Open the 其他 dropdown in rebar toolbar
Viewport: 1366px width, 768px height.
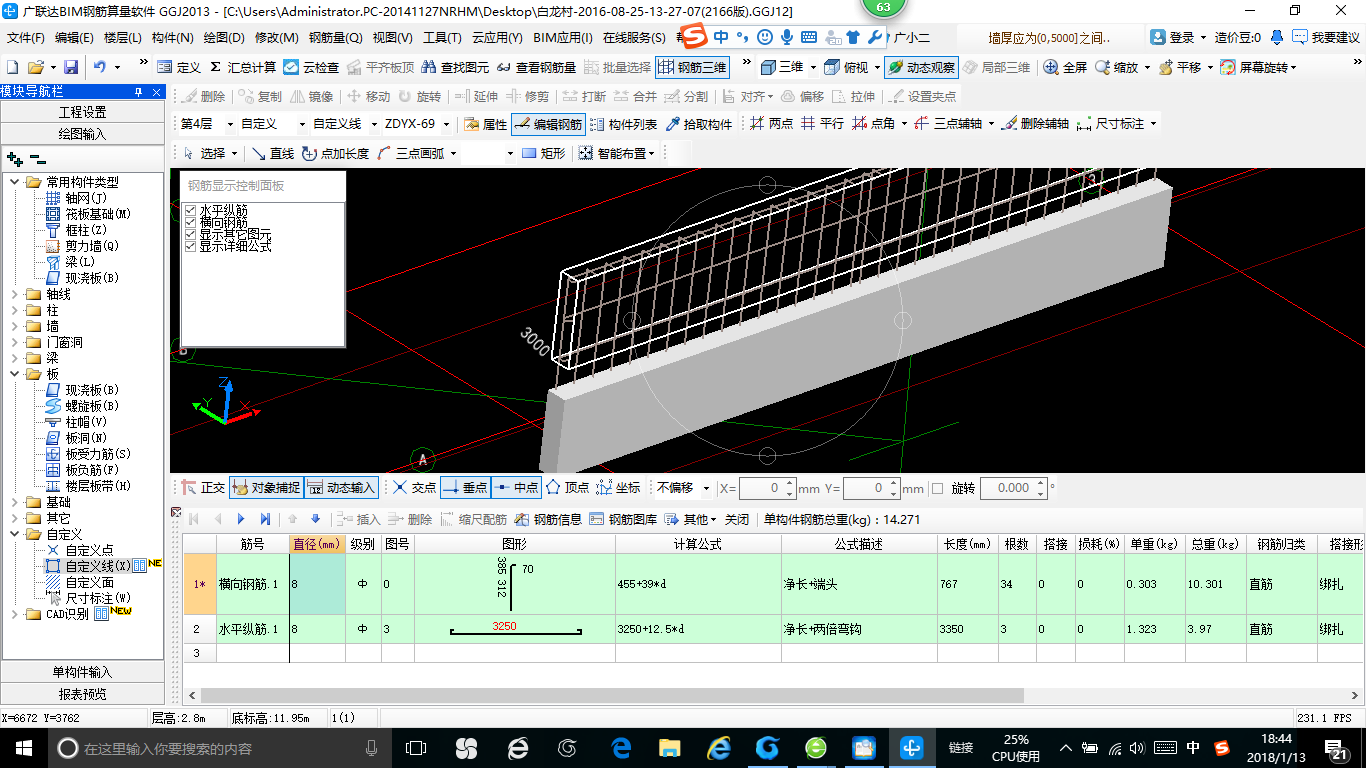[692, 519]
